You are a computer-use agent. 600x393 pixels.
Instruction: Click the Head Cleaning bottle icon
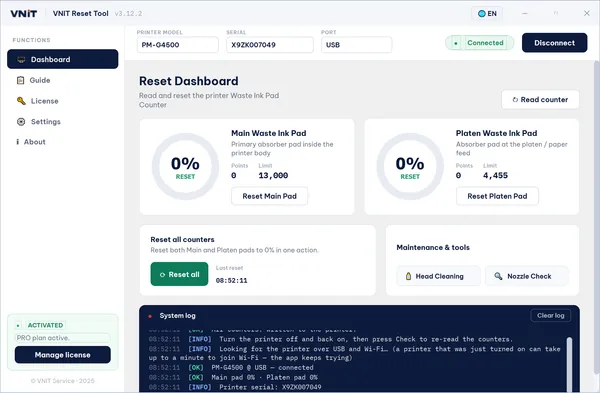click(408, 276)
